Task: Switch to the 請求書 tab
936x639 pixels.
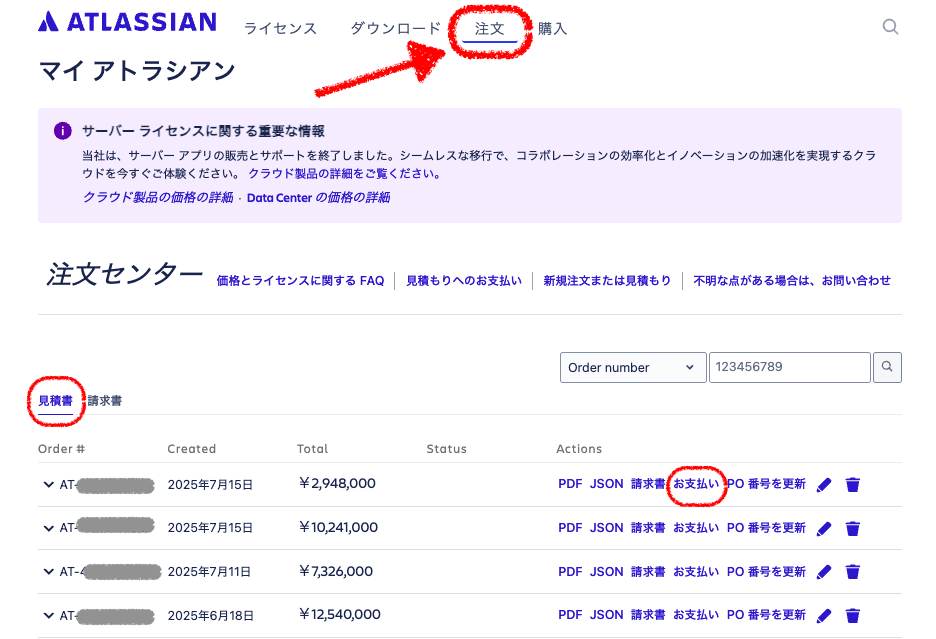Action: (105, 400)
